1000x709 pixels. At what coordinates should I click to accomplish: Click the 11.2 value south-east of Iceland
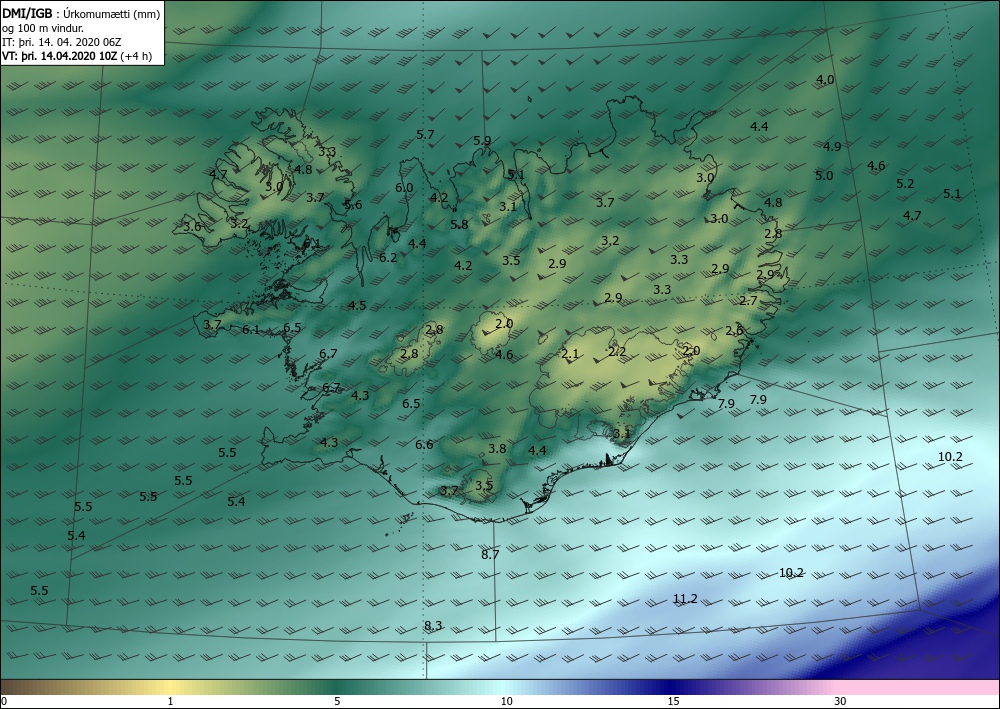pyautogui.click(x=685, y=599)
